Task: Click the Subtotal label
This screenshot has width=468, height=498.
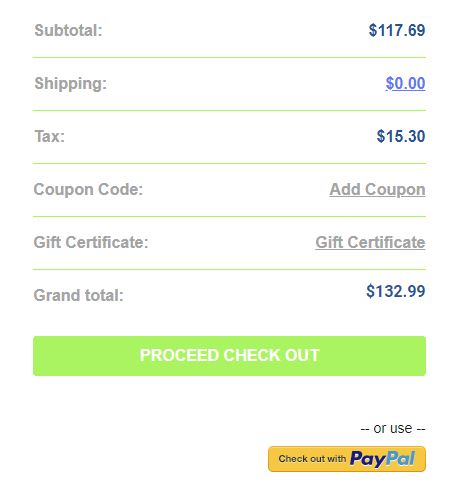Action: point(68,30)
